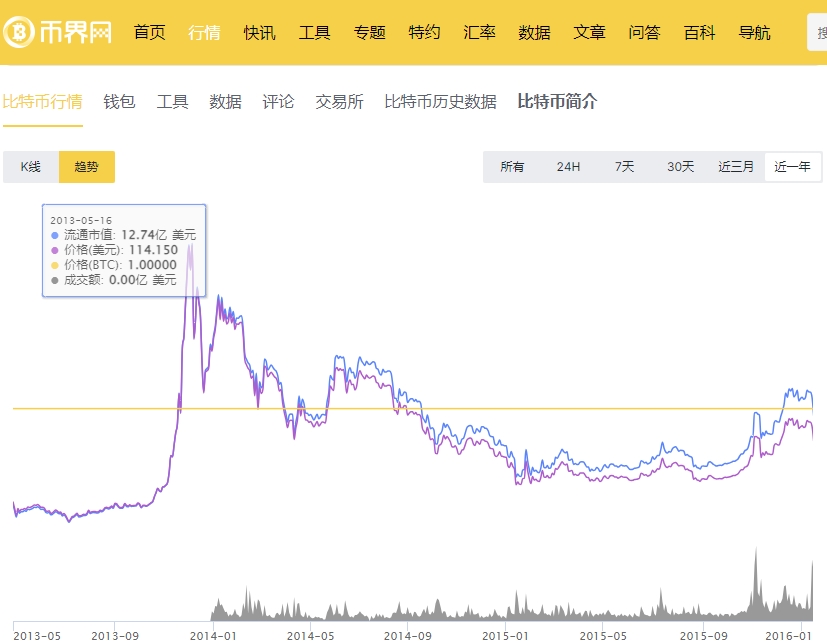Click the 币界网 logo icon

click(19, 32)
